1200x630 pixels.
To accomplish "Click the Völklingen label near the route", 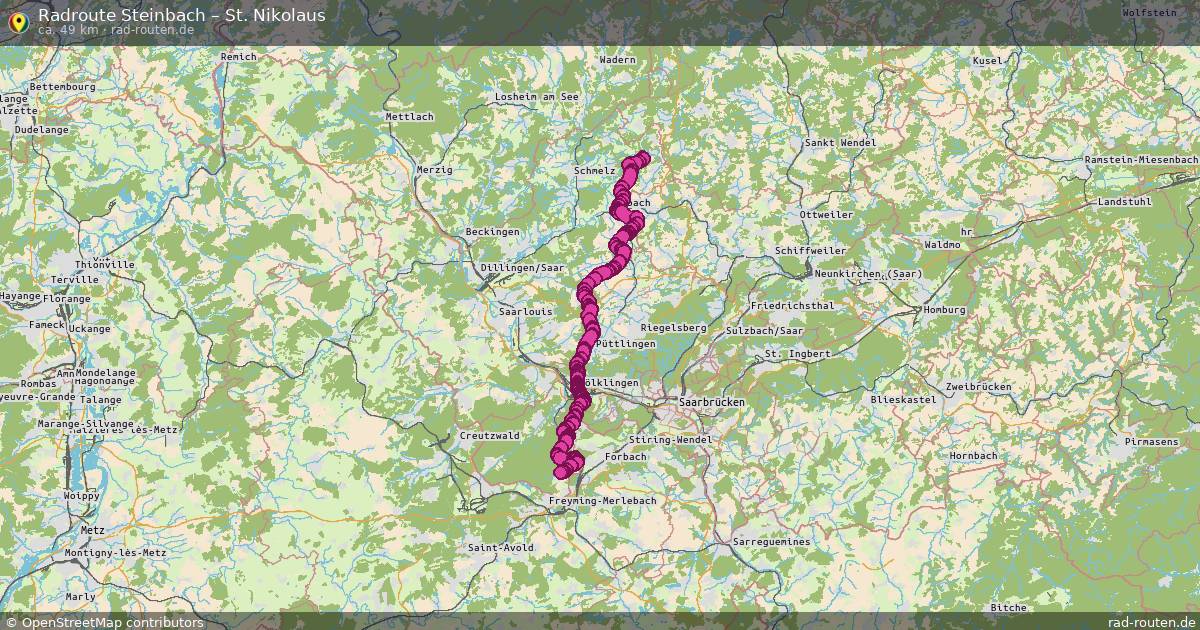I will (611, 383).
